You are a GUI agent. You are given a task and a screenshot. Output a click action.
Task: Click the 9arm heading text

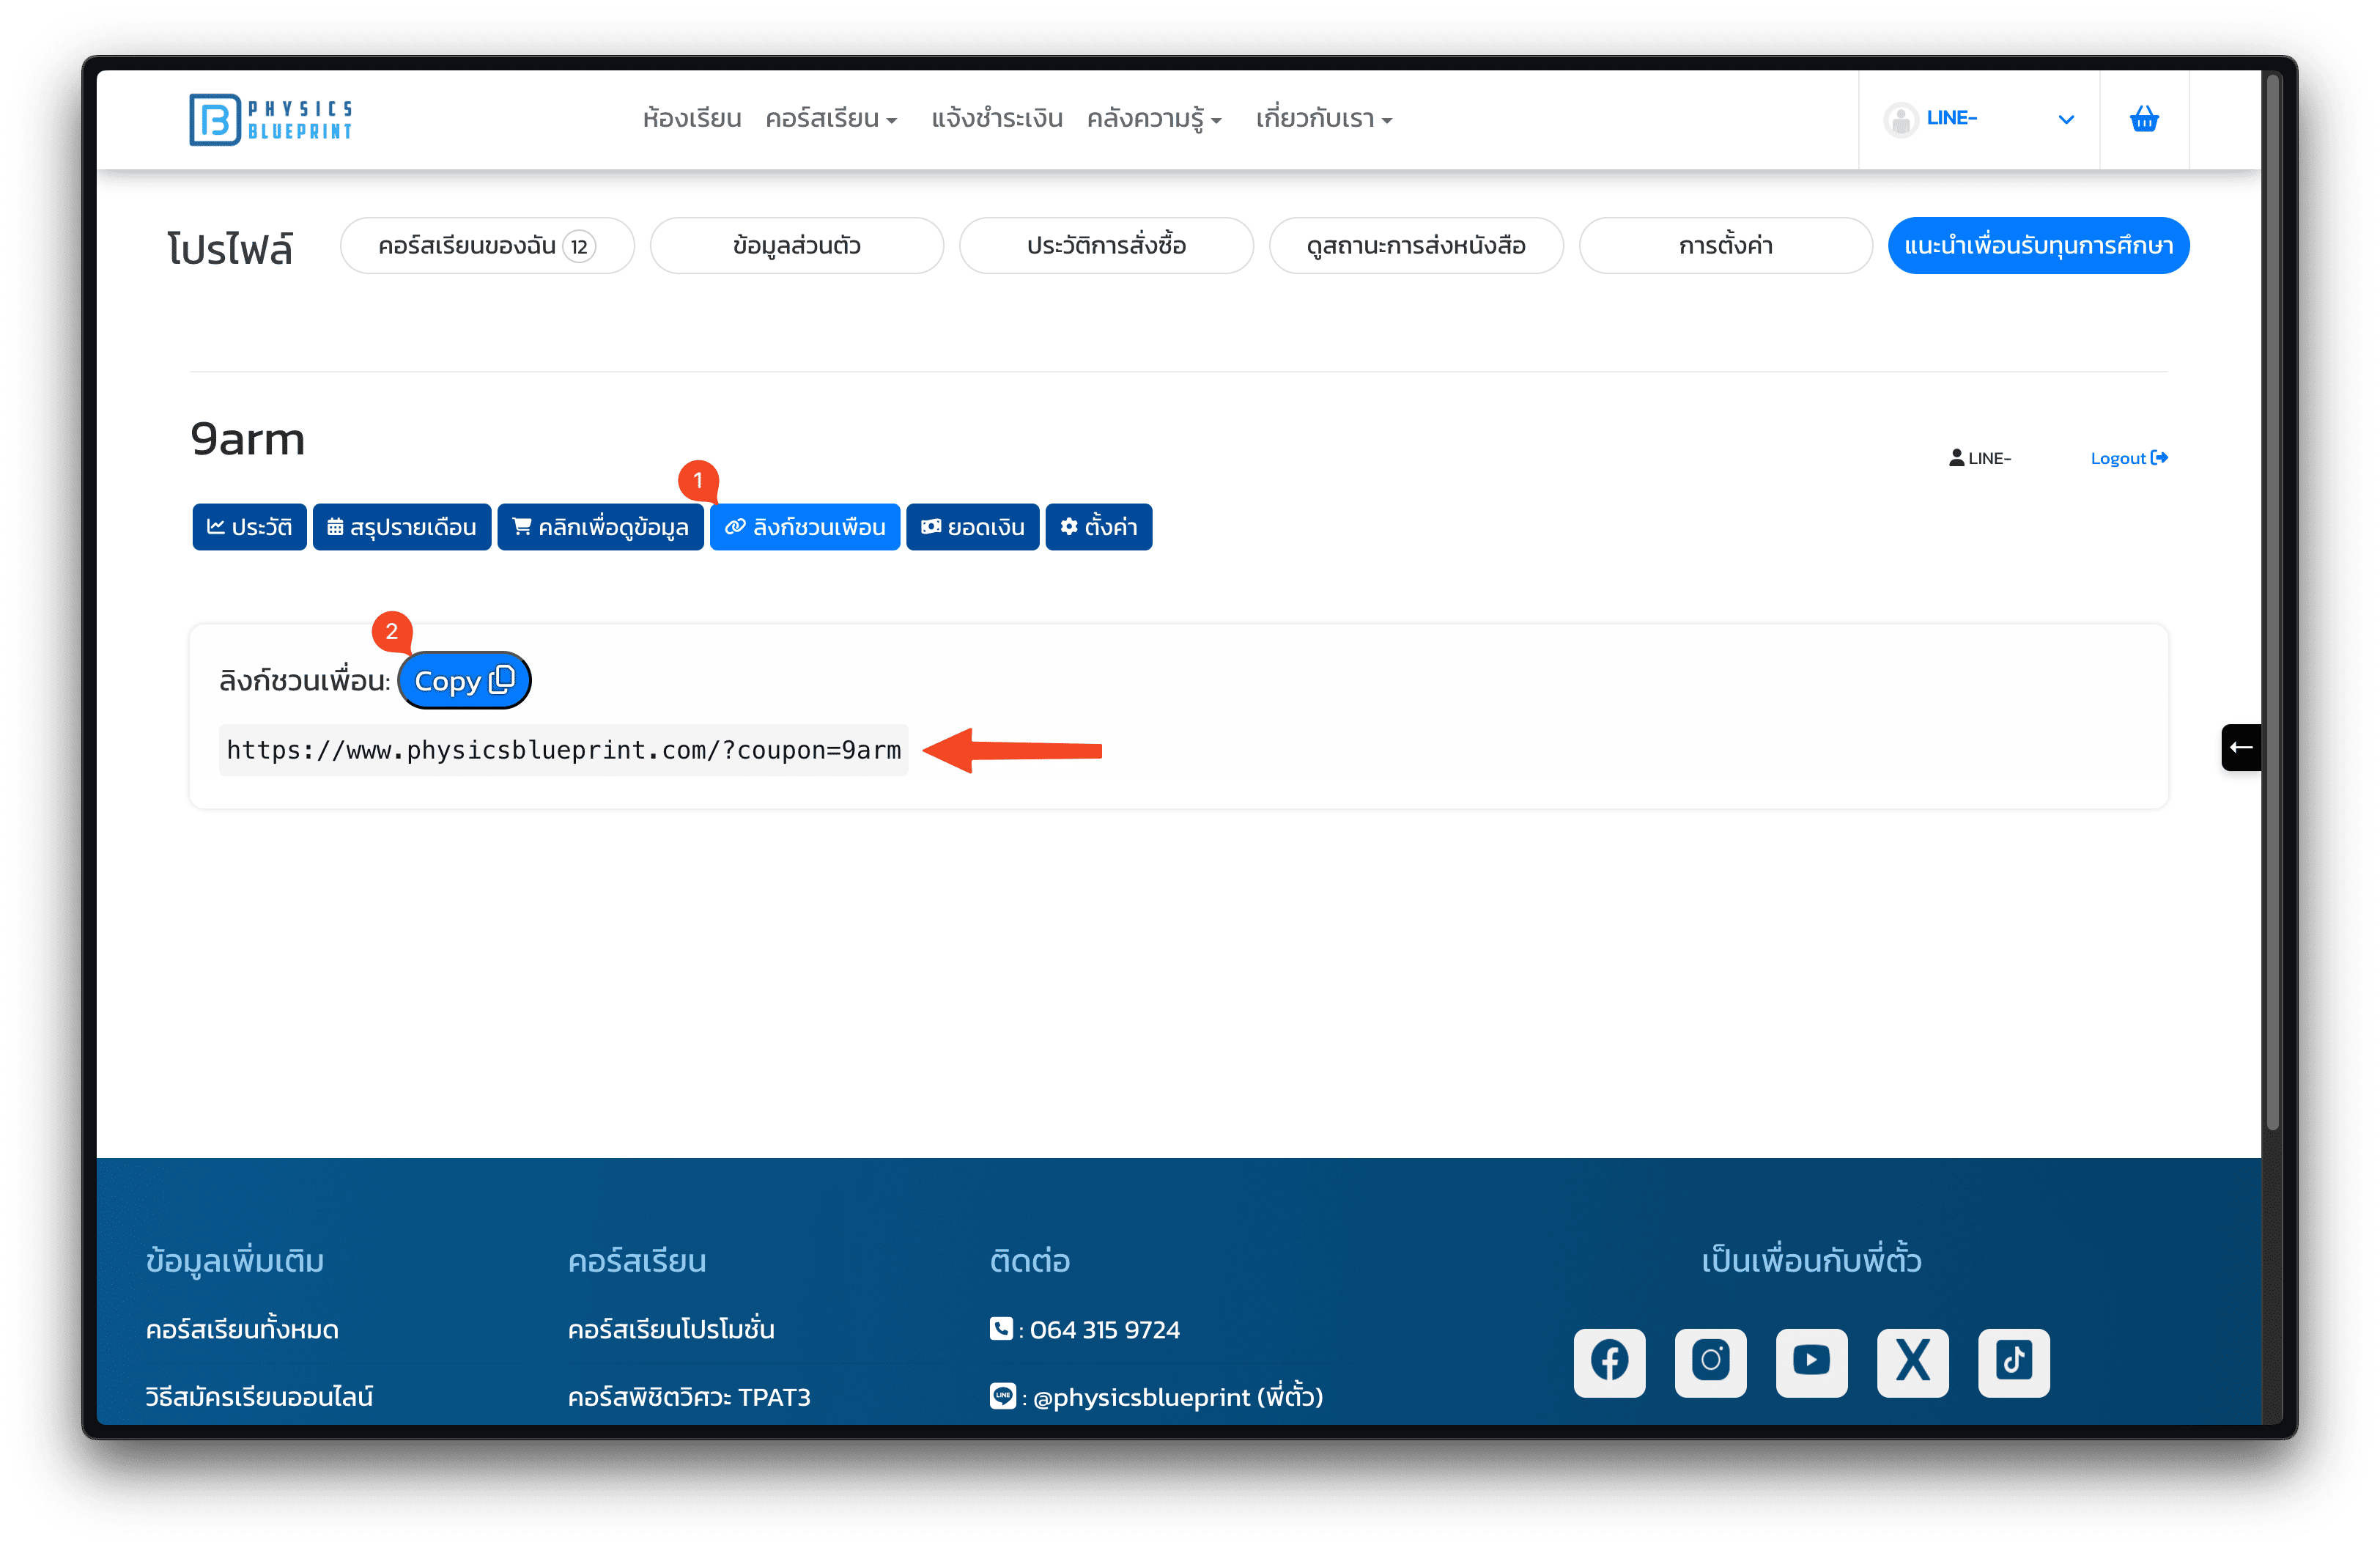[x=247, y=439]
